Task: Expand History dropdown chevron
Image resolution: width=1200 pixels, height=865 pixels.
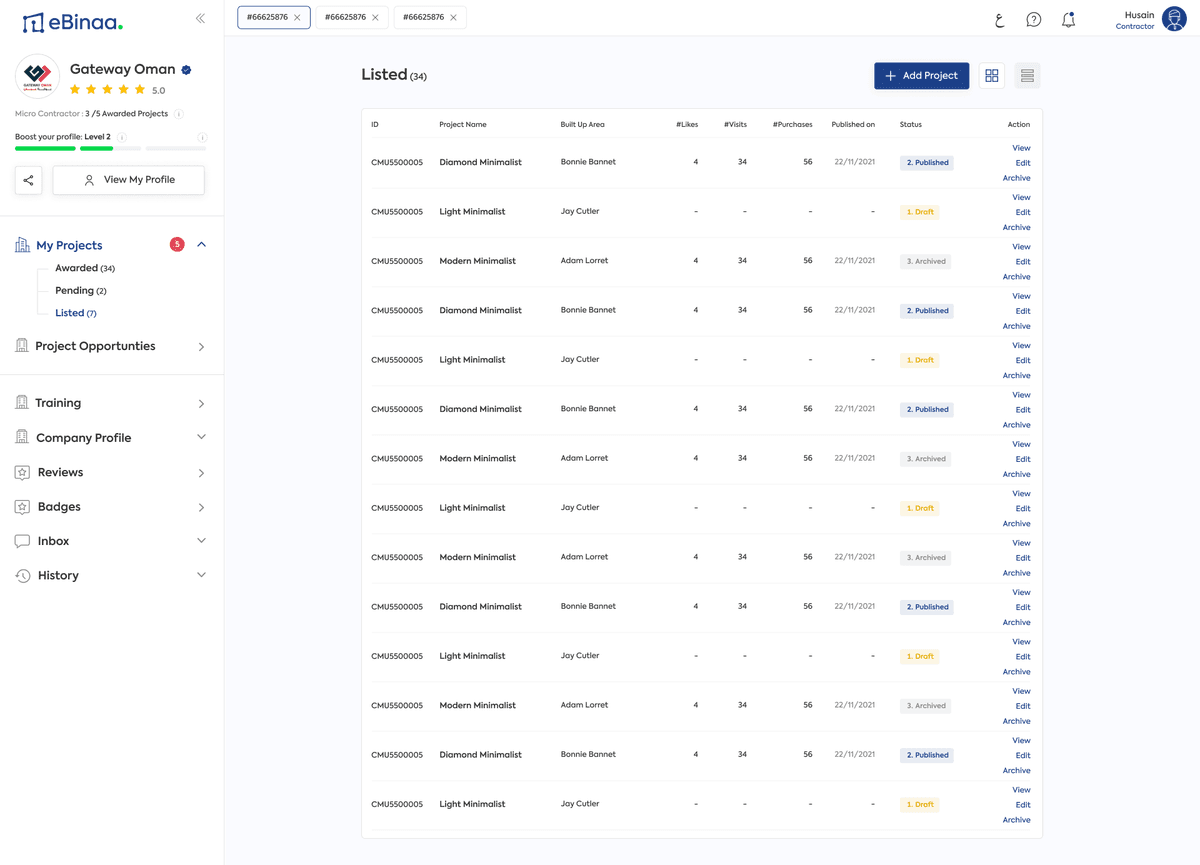Action: tap(201, 575)
